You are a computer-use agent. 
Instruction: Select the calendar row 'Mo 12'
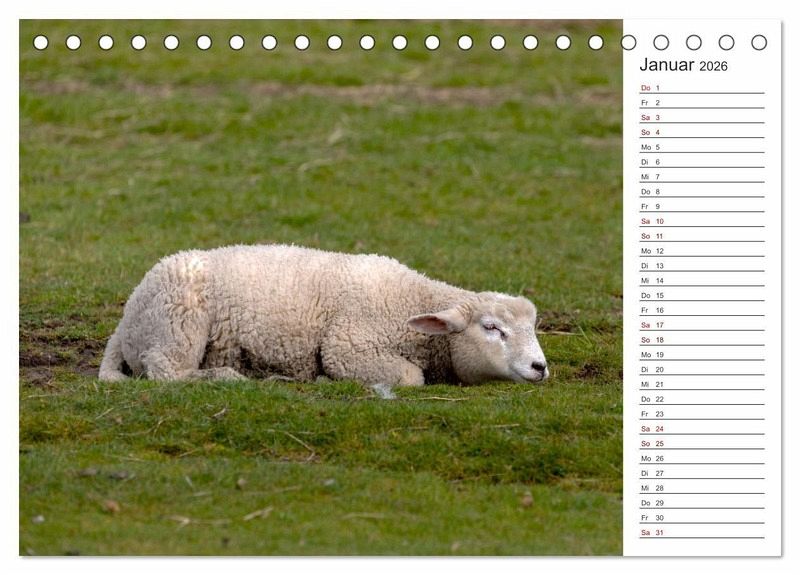click(x=702, y=251)
